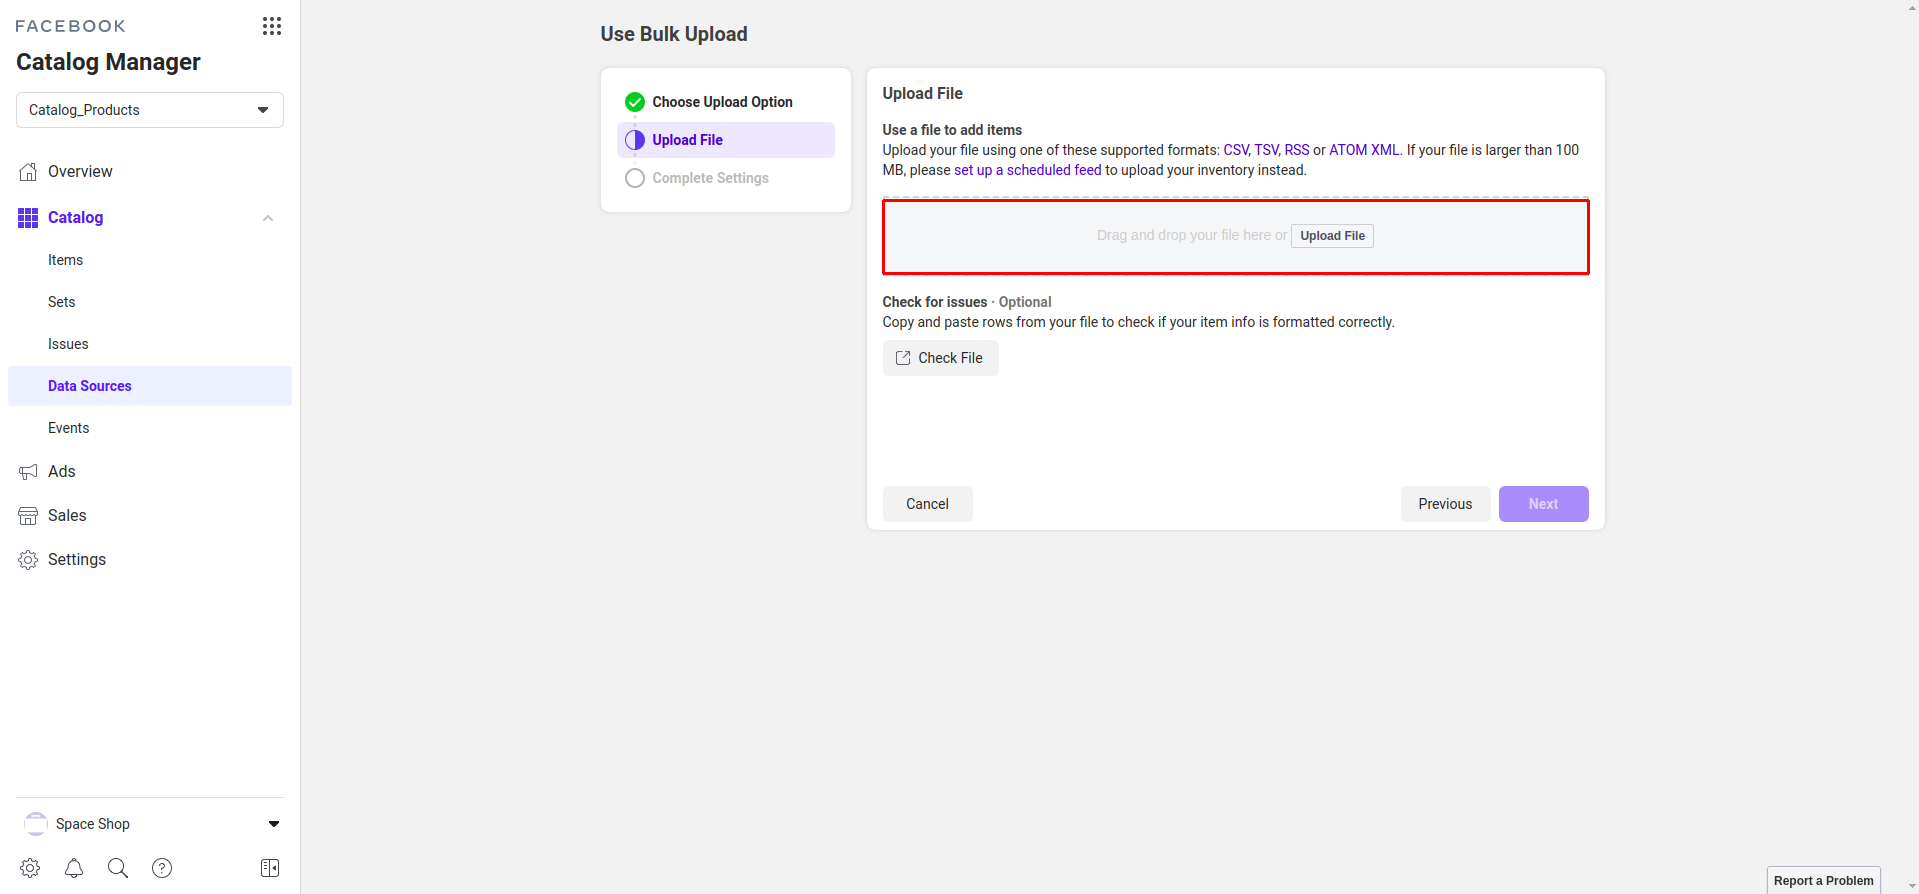The image size is (1919, 894).
Task: Go to Items in Catalog menu
Action: click(x=66, y=260)
